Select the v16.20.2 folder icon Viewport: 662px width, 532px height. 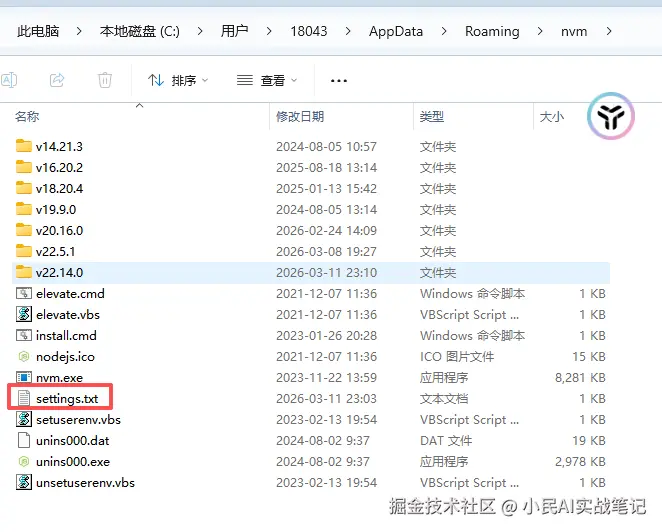24,167
